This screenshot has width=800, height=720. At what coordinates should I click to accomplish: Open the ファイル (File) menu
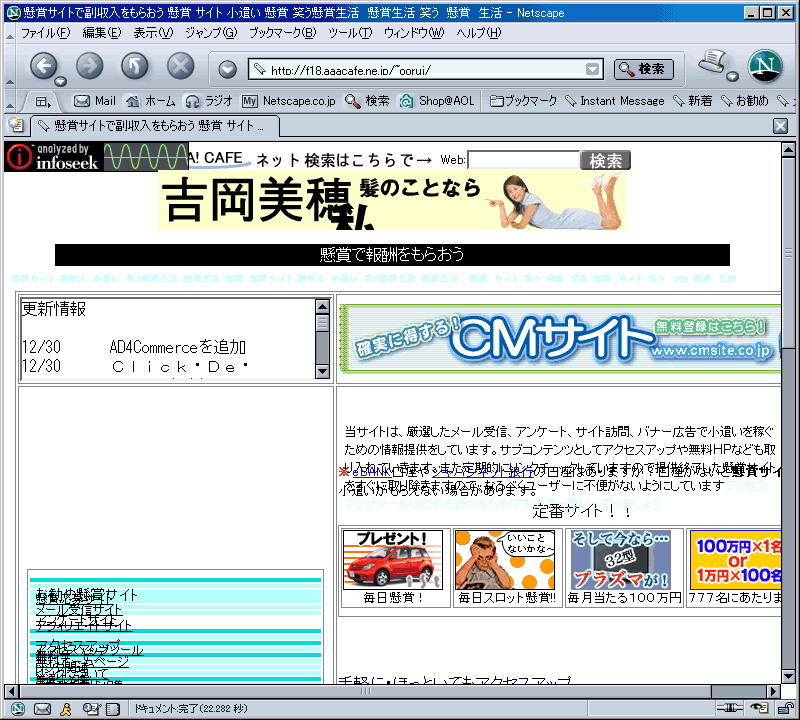[x=45, y=33]
